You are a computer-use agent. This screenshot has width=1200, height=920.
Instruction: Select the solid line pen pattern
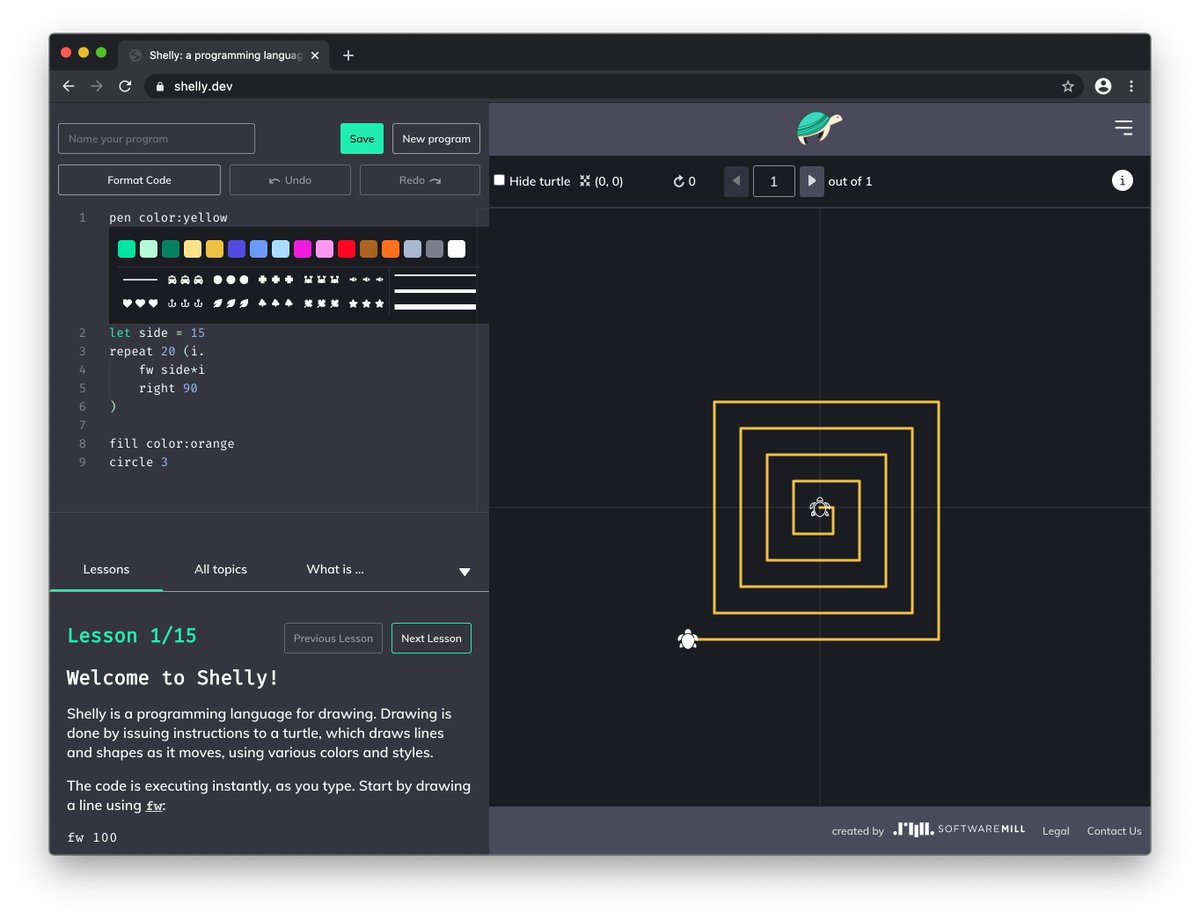point(140,280)
